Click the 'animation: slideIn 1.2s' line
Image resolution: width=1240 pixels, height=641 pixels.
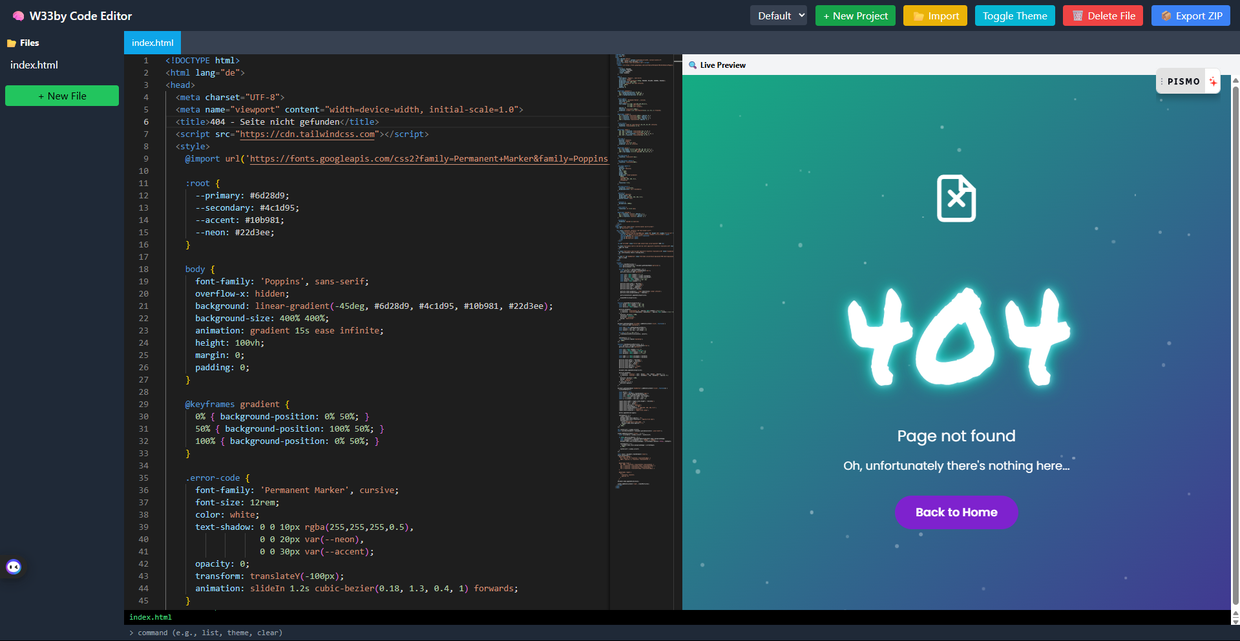click(x=356, y=588)
